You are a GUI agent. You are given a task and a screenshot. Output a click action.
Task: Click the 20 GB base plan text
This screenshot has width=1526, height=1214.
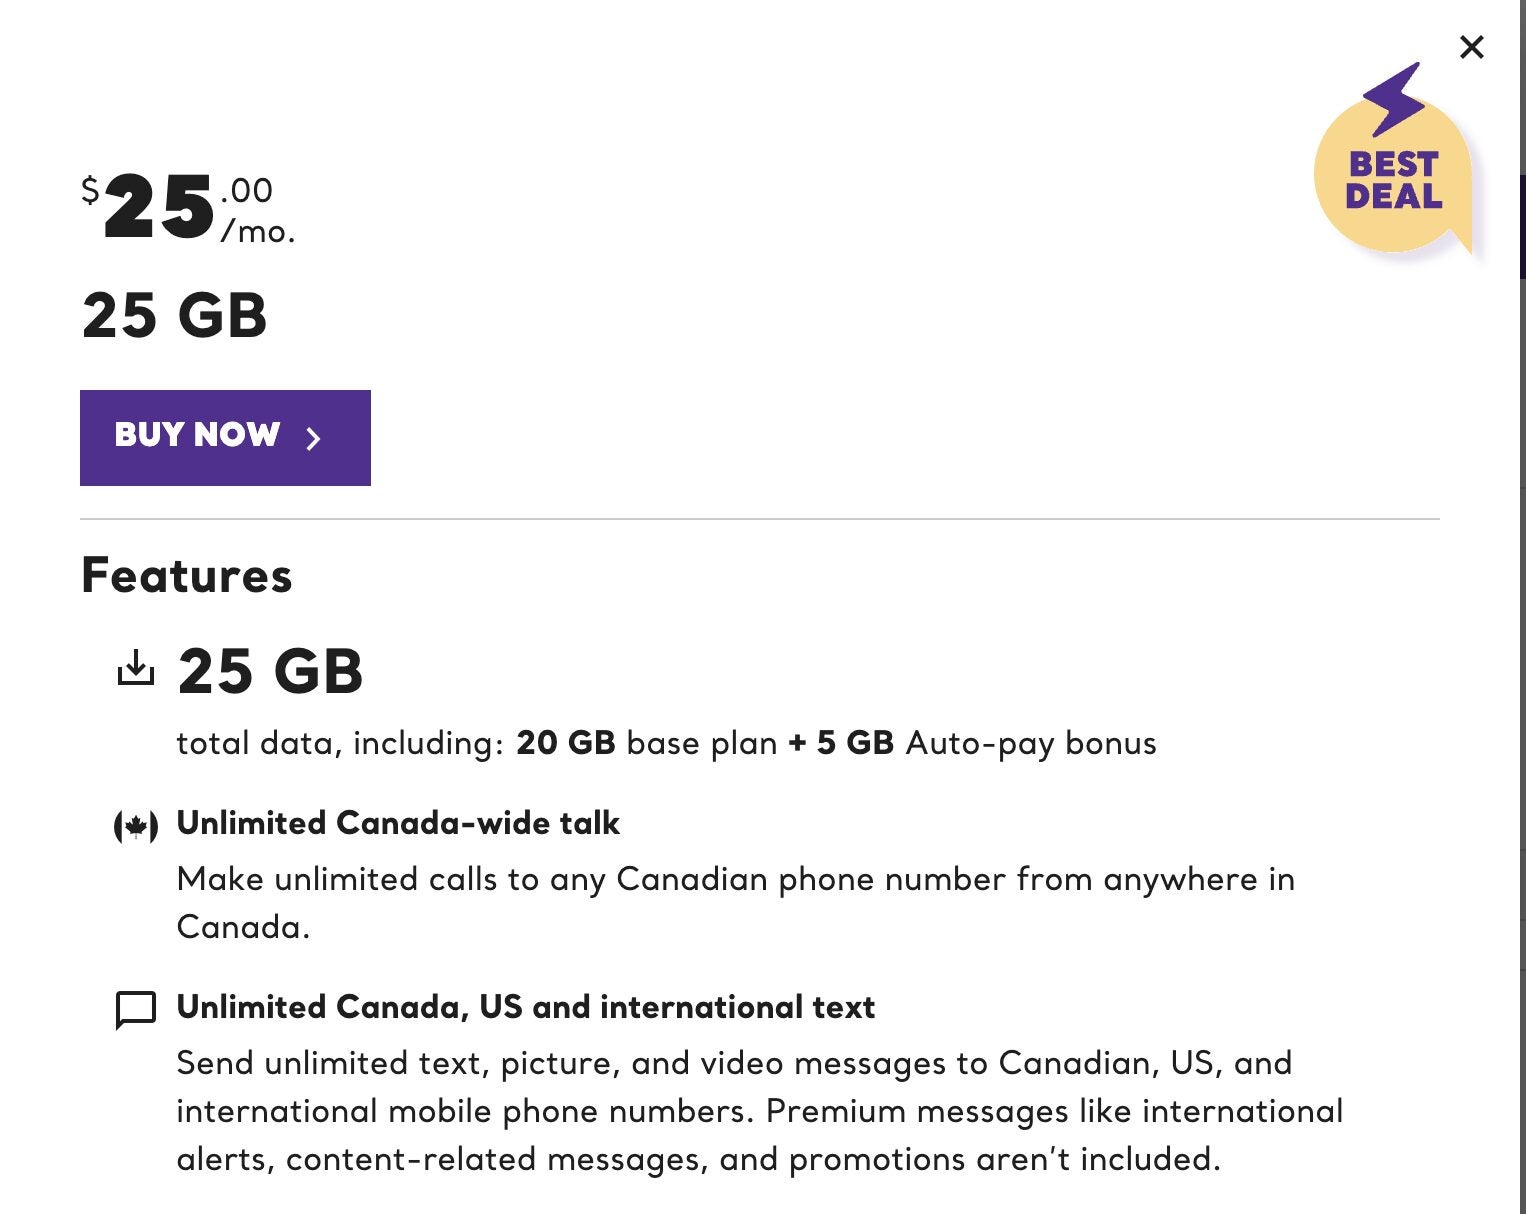[646, 743]
